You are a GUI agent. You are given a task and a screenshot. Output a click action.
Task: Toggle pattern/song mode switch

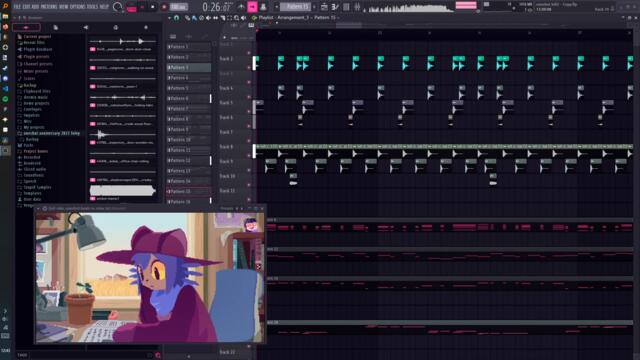pos(131,7)
